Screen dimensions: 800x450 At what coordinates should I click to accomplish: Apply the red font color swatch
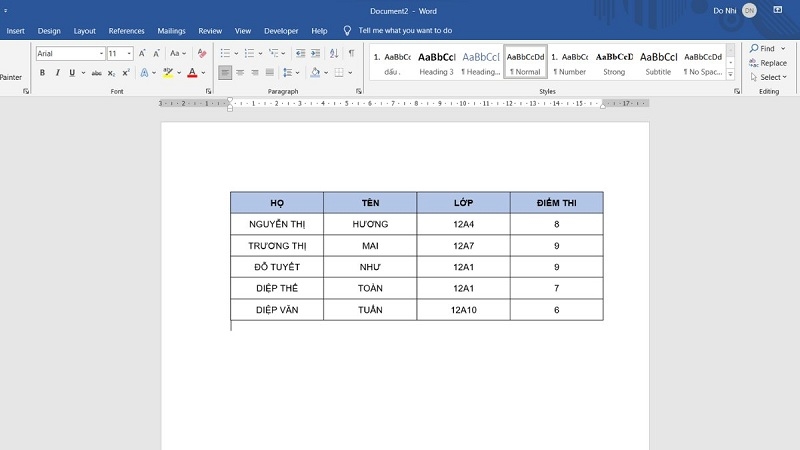[x=191, y=73]
